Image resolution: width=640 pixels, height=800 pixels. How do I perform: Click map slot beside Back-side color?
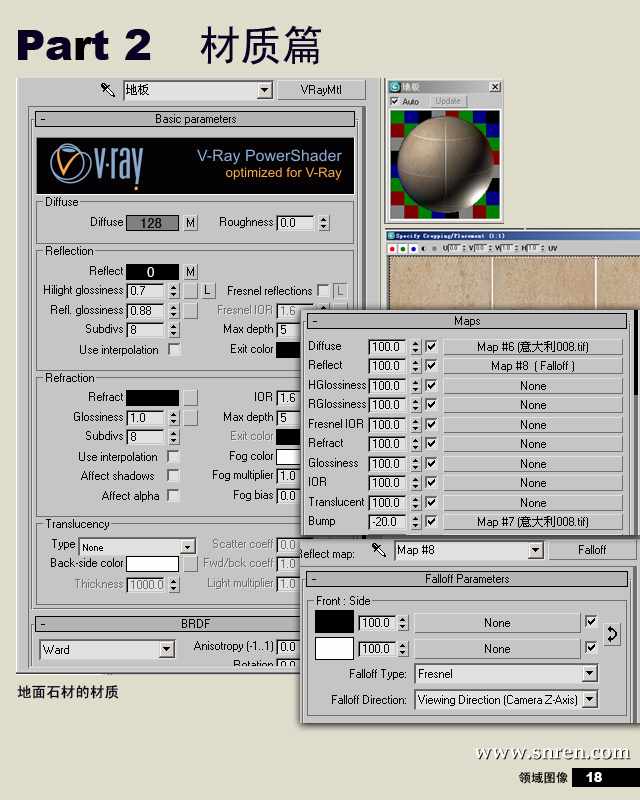pos(190,564)
